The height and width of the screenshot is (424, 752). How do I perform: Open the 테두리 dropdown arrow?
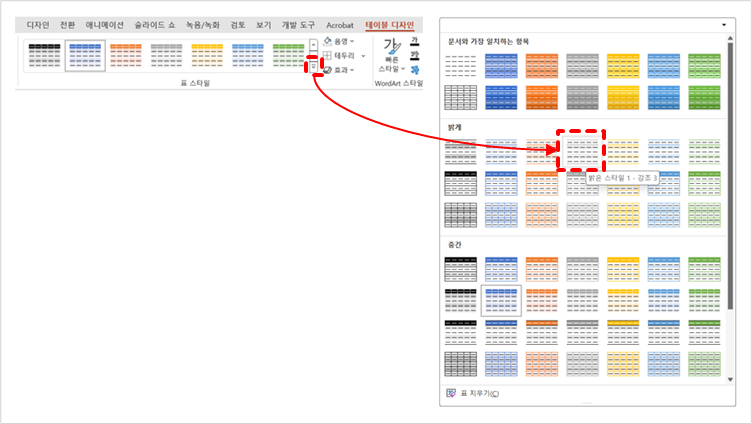363,56
